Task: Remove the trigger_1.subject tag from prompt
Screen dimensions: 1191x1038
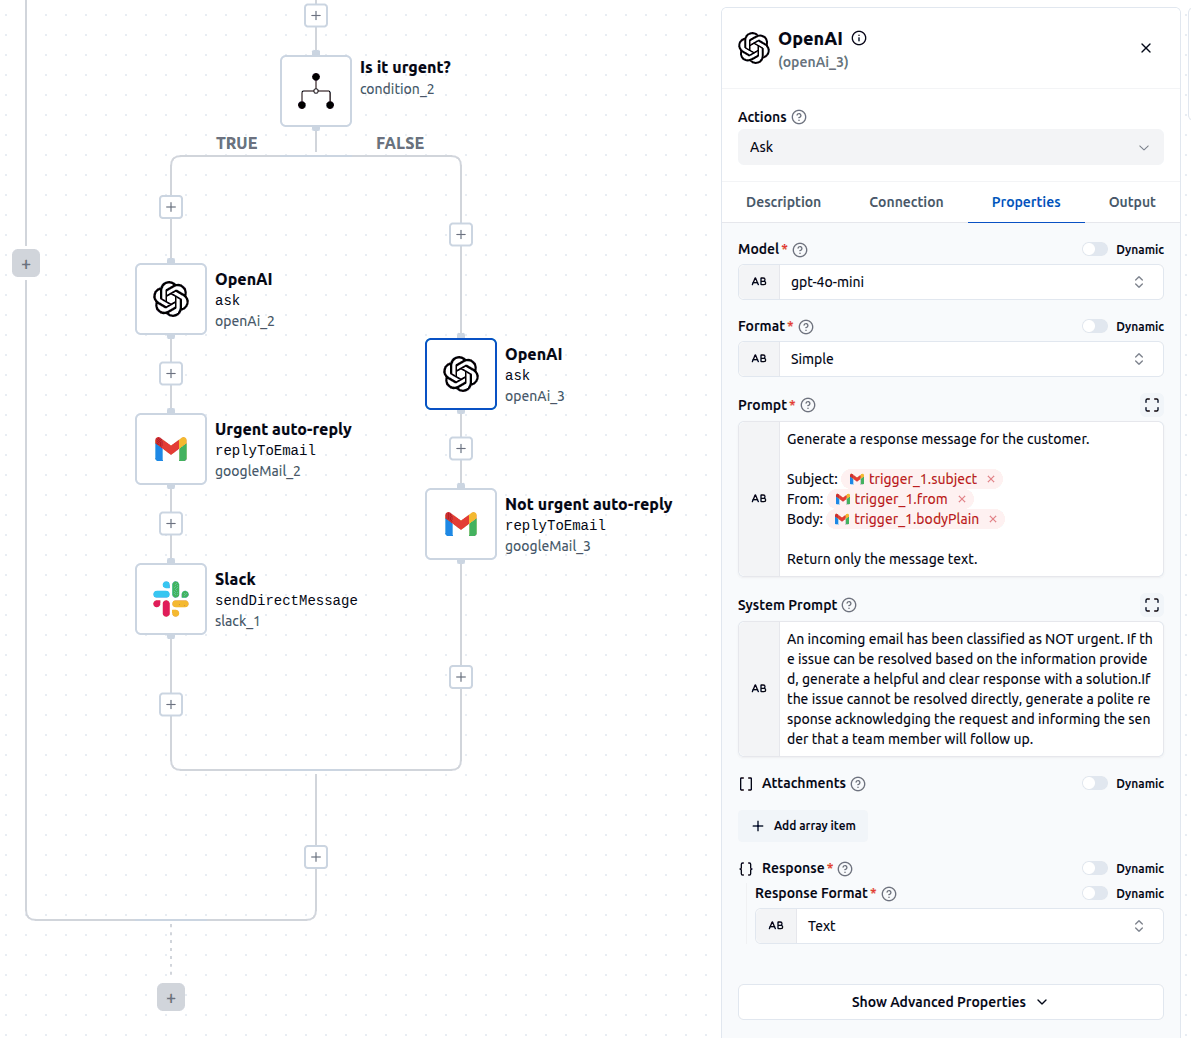Action: (991, 479)
